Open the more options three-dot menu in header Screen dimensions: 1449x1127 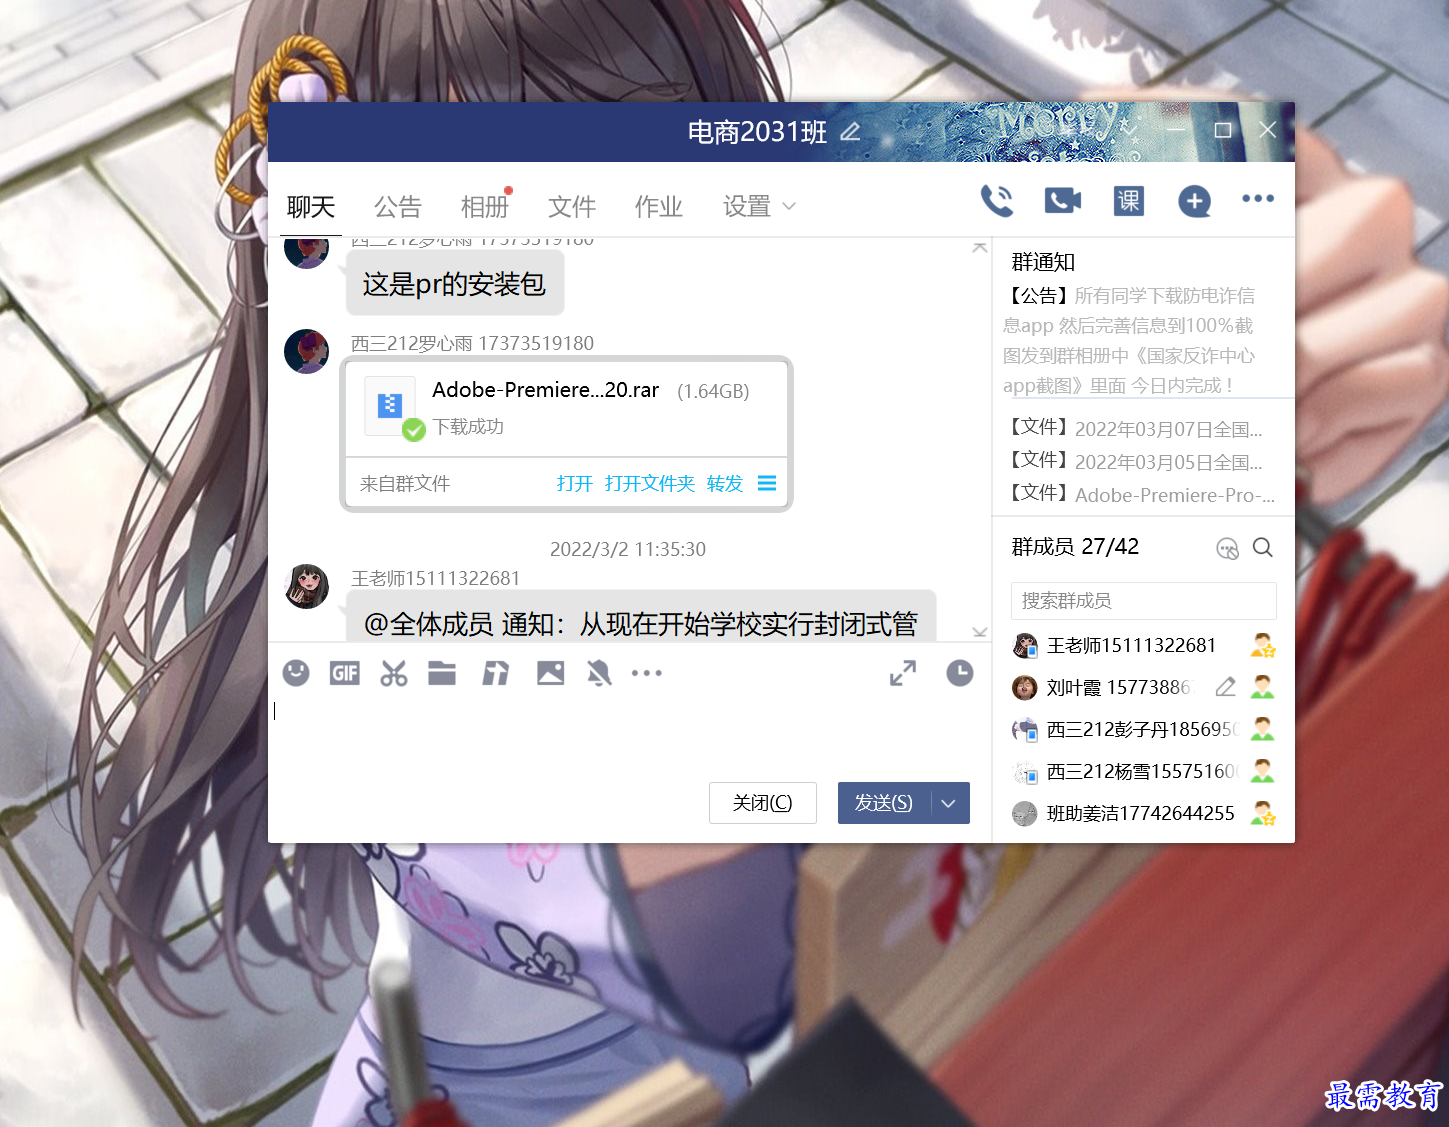(1258, 198)
